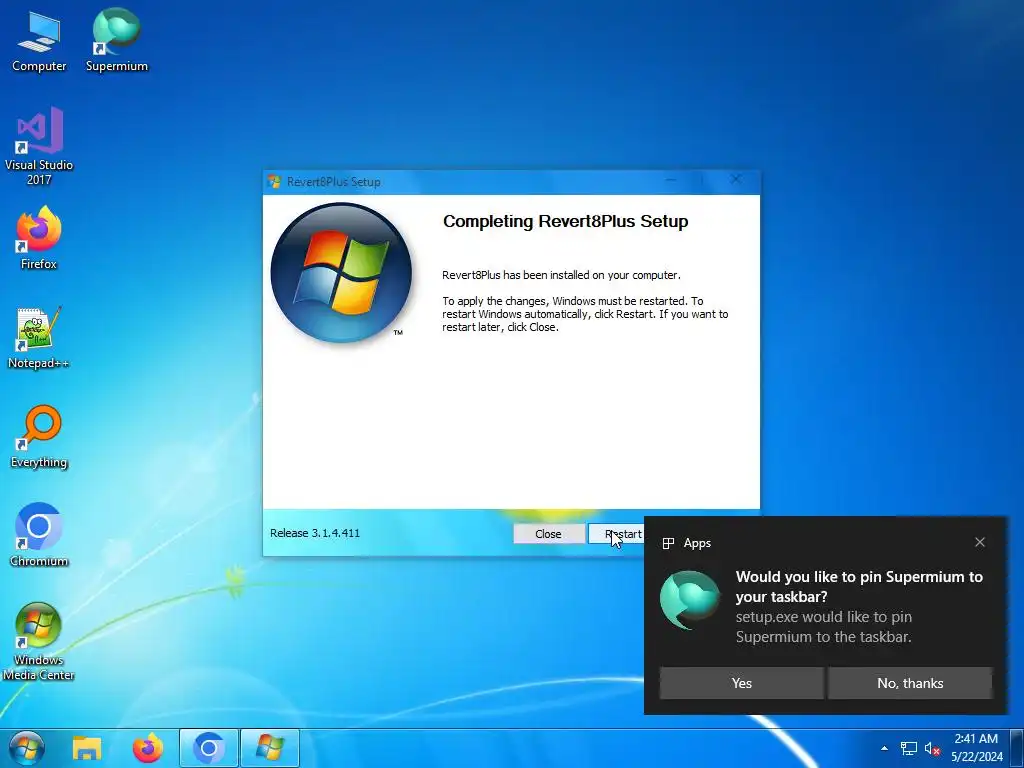
Task: Select the Everything search desktop shortcut
Action: pyautogui.click(x=39, y=436)
